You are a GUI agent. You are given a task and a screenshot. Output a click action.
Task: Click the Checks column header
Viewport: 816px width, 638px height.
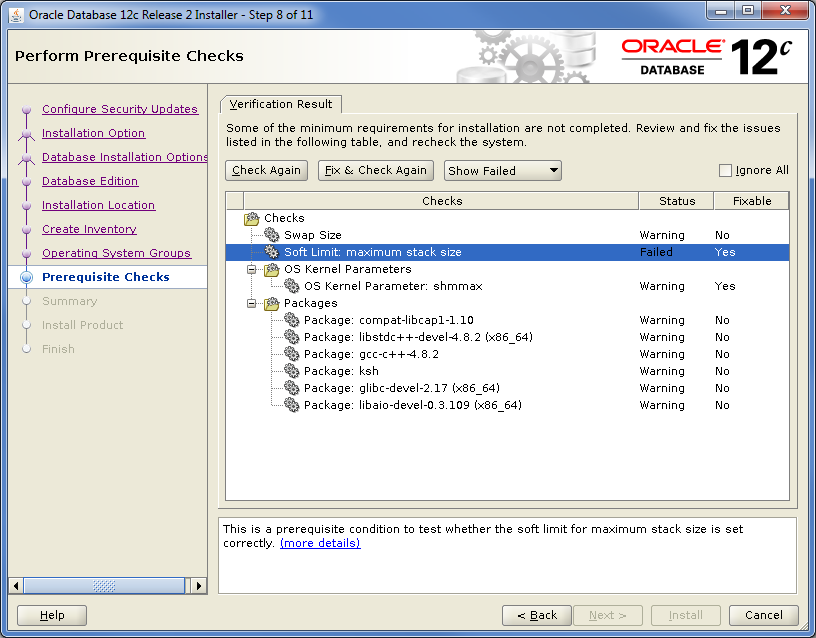(x=441, y=201)
